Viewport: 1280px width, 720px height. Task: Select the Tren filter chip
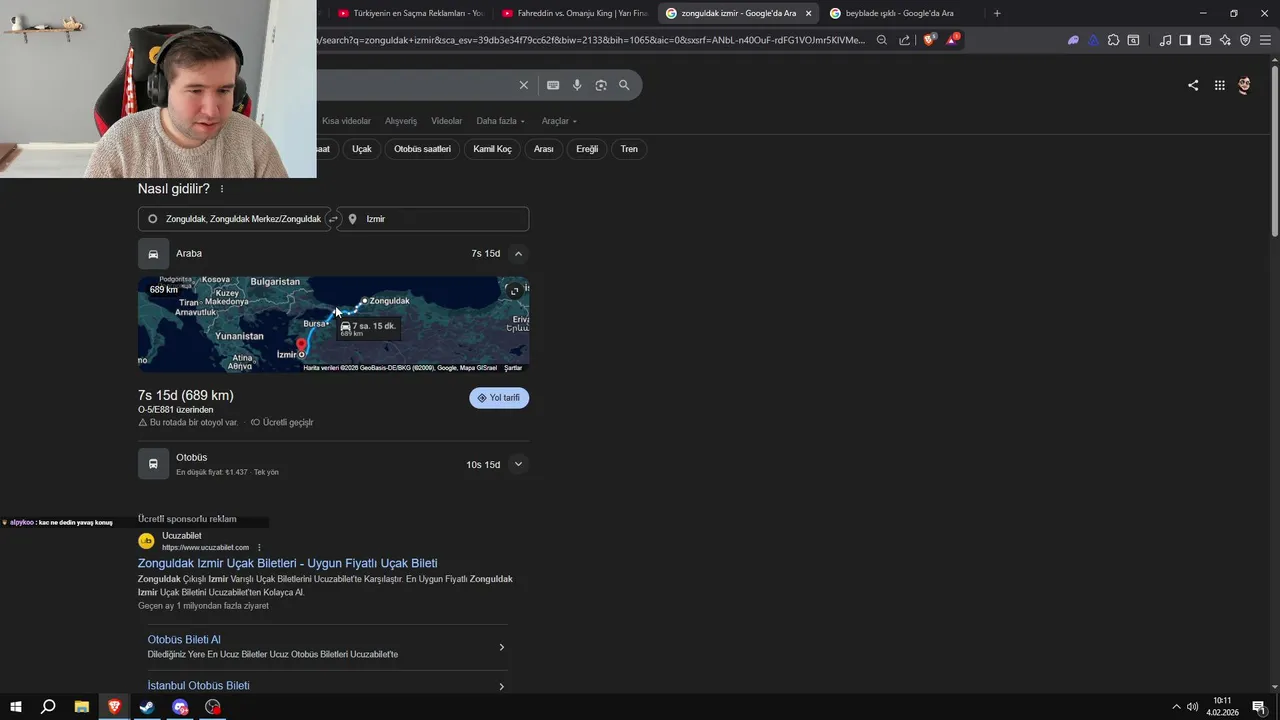coord(629,149)
